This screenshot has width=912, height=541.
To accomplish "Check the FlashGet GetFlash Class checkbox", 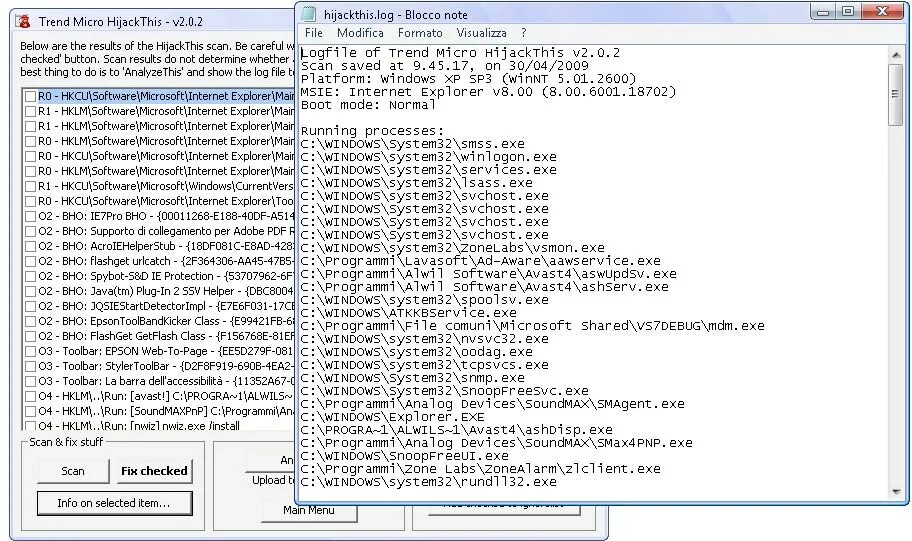I will (31, 337).
